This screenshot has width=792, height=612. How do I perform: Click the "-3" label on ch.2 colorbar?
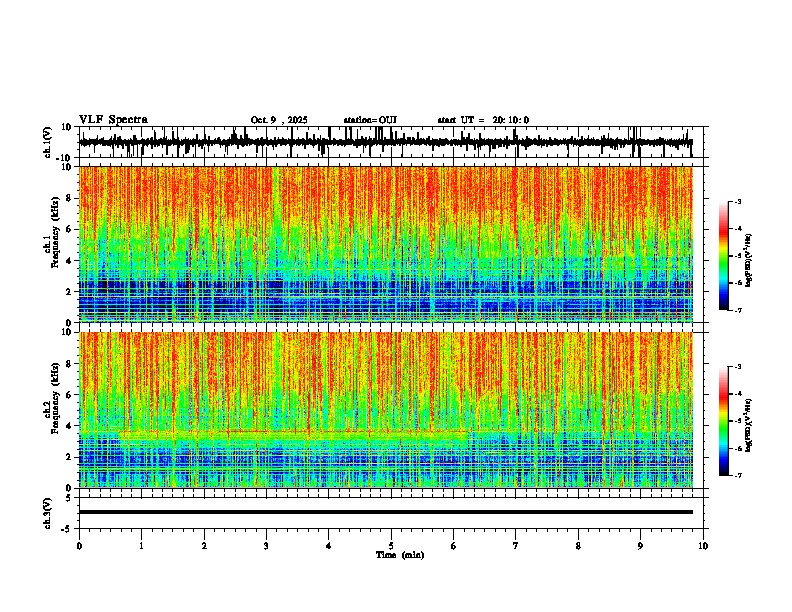click(x=738, y=367)
